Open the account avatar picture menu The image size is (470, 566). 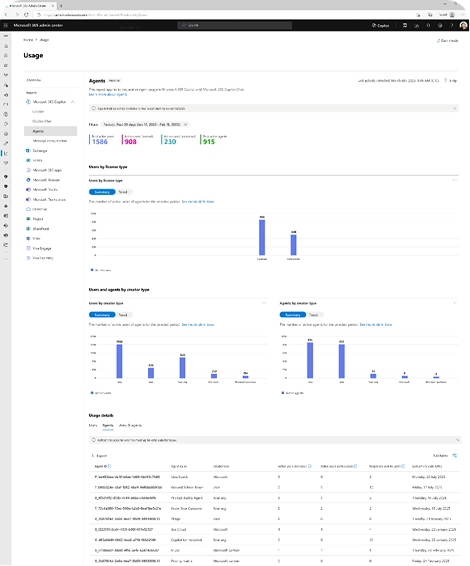pos(463,25)
